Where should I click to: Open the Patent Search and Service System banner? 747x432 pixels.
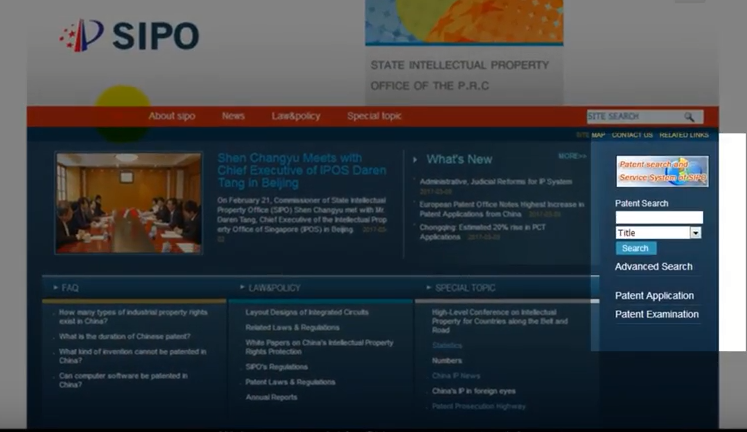pos(662,170)
